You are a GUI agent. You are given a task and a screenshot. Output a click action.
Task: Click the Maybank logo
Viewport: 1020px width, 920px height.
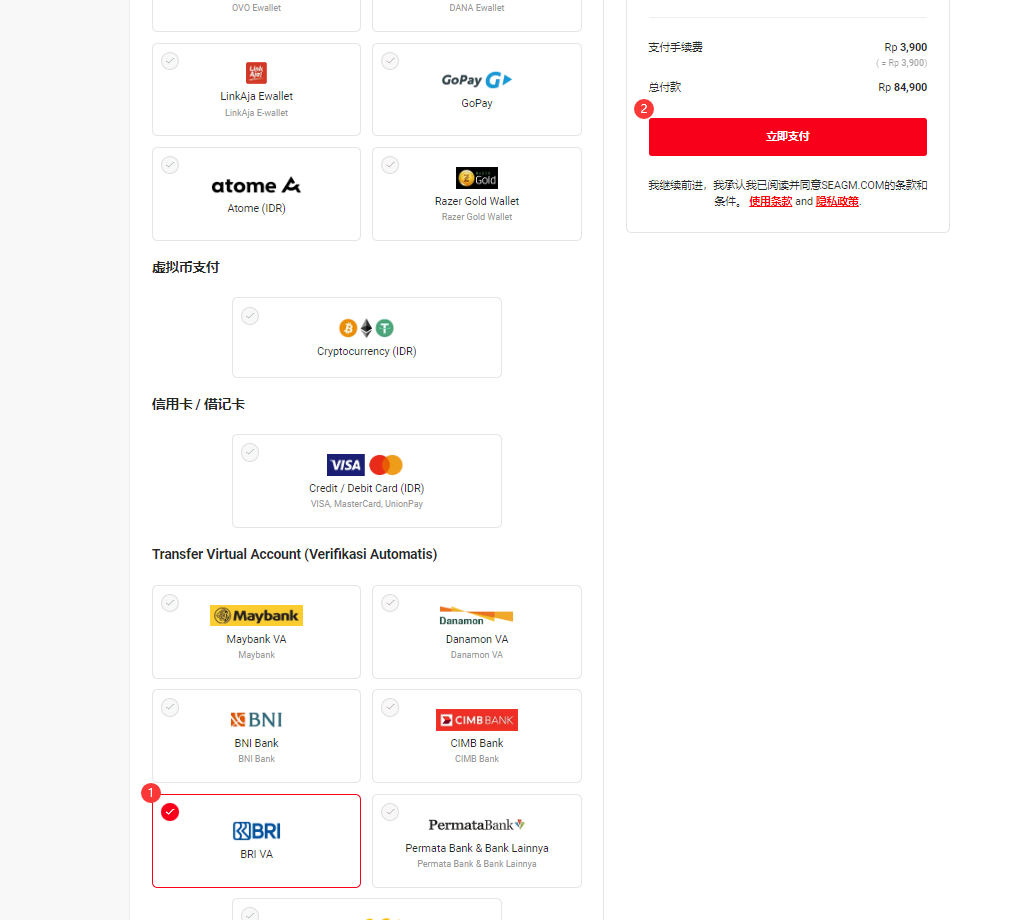256,616
